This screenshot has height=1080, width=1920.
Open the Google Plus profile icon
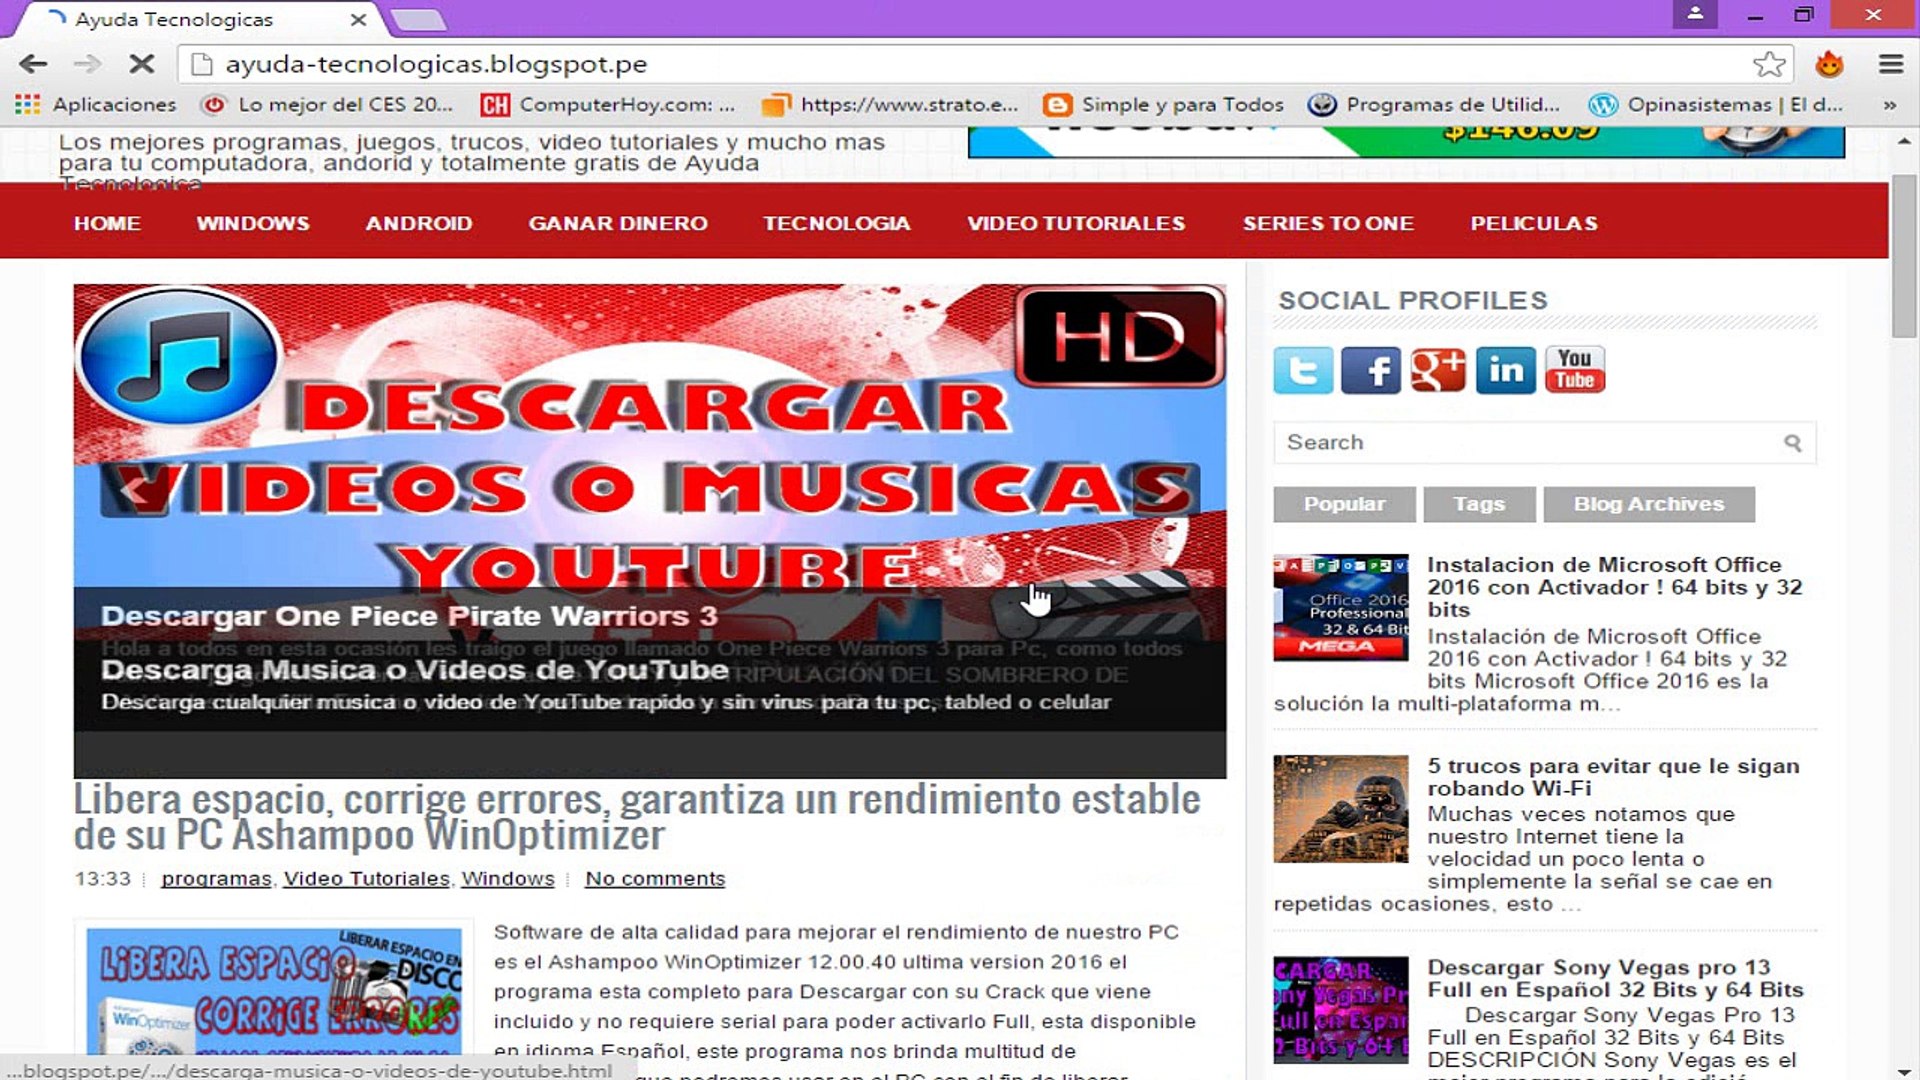pyautogui.click(x=1438, y=371)
